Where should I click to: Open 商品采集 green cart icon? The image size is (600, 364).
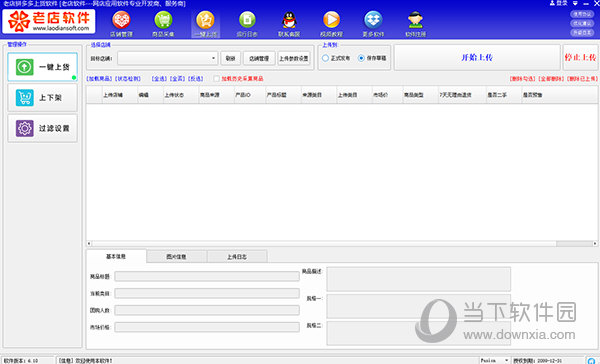[163, 20]
